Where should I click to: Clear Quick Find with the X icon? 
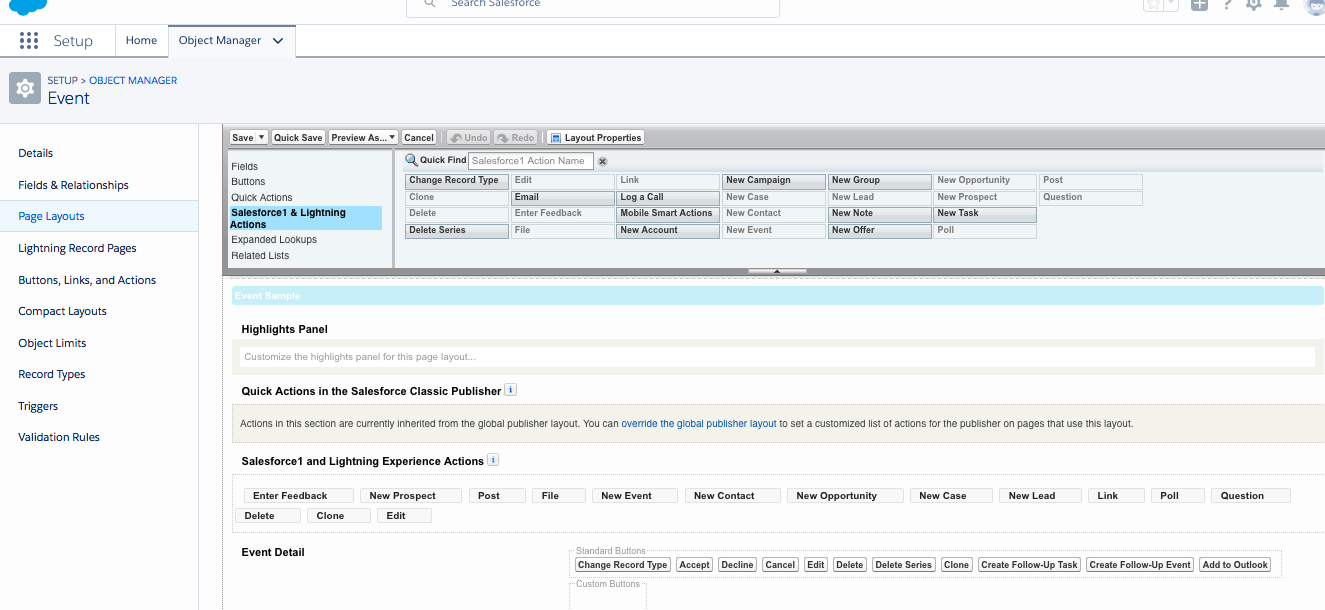coord(602,161)
